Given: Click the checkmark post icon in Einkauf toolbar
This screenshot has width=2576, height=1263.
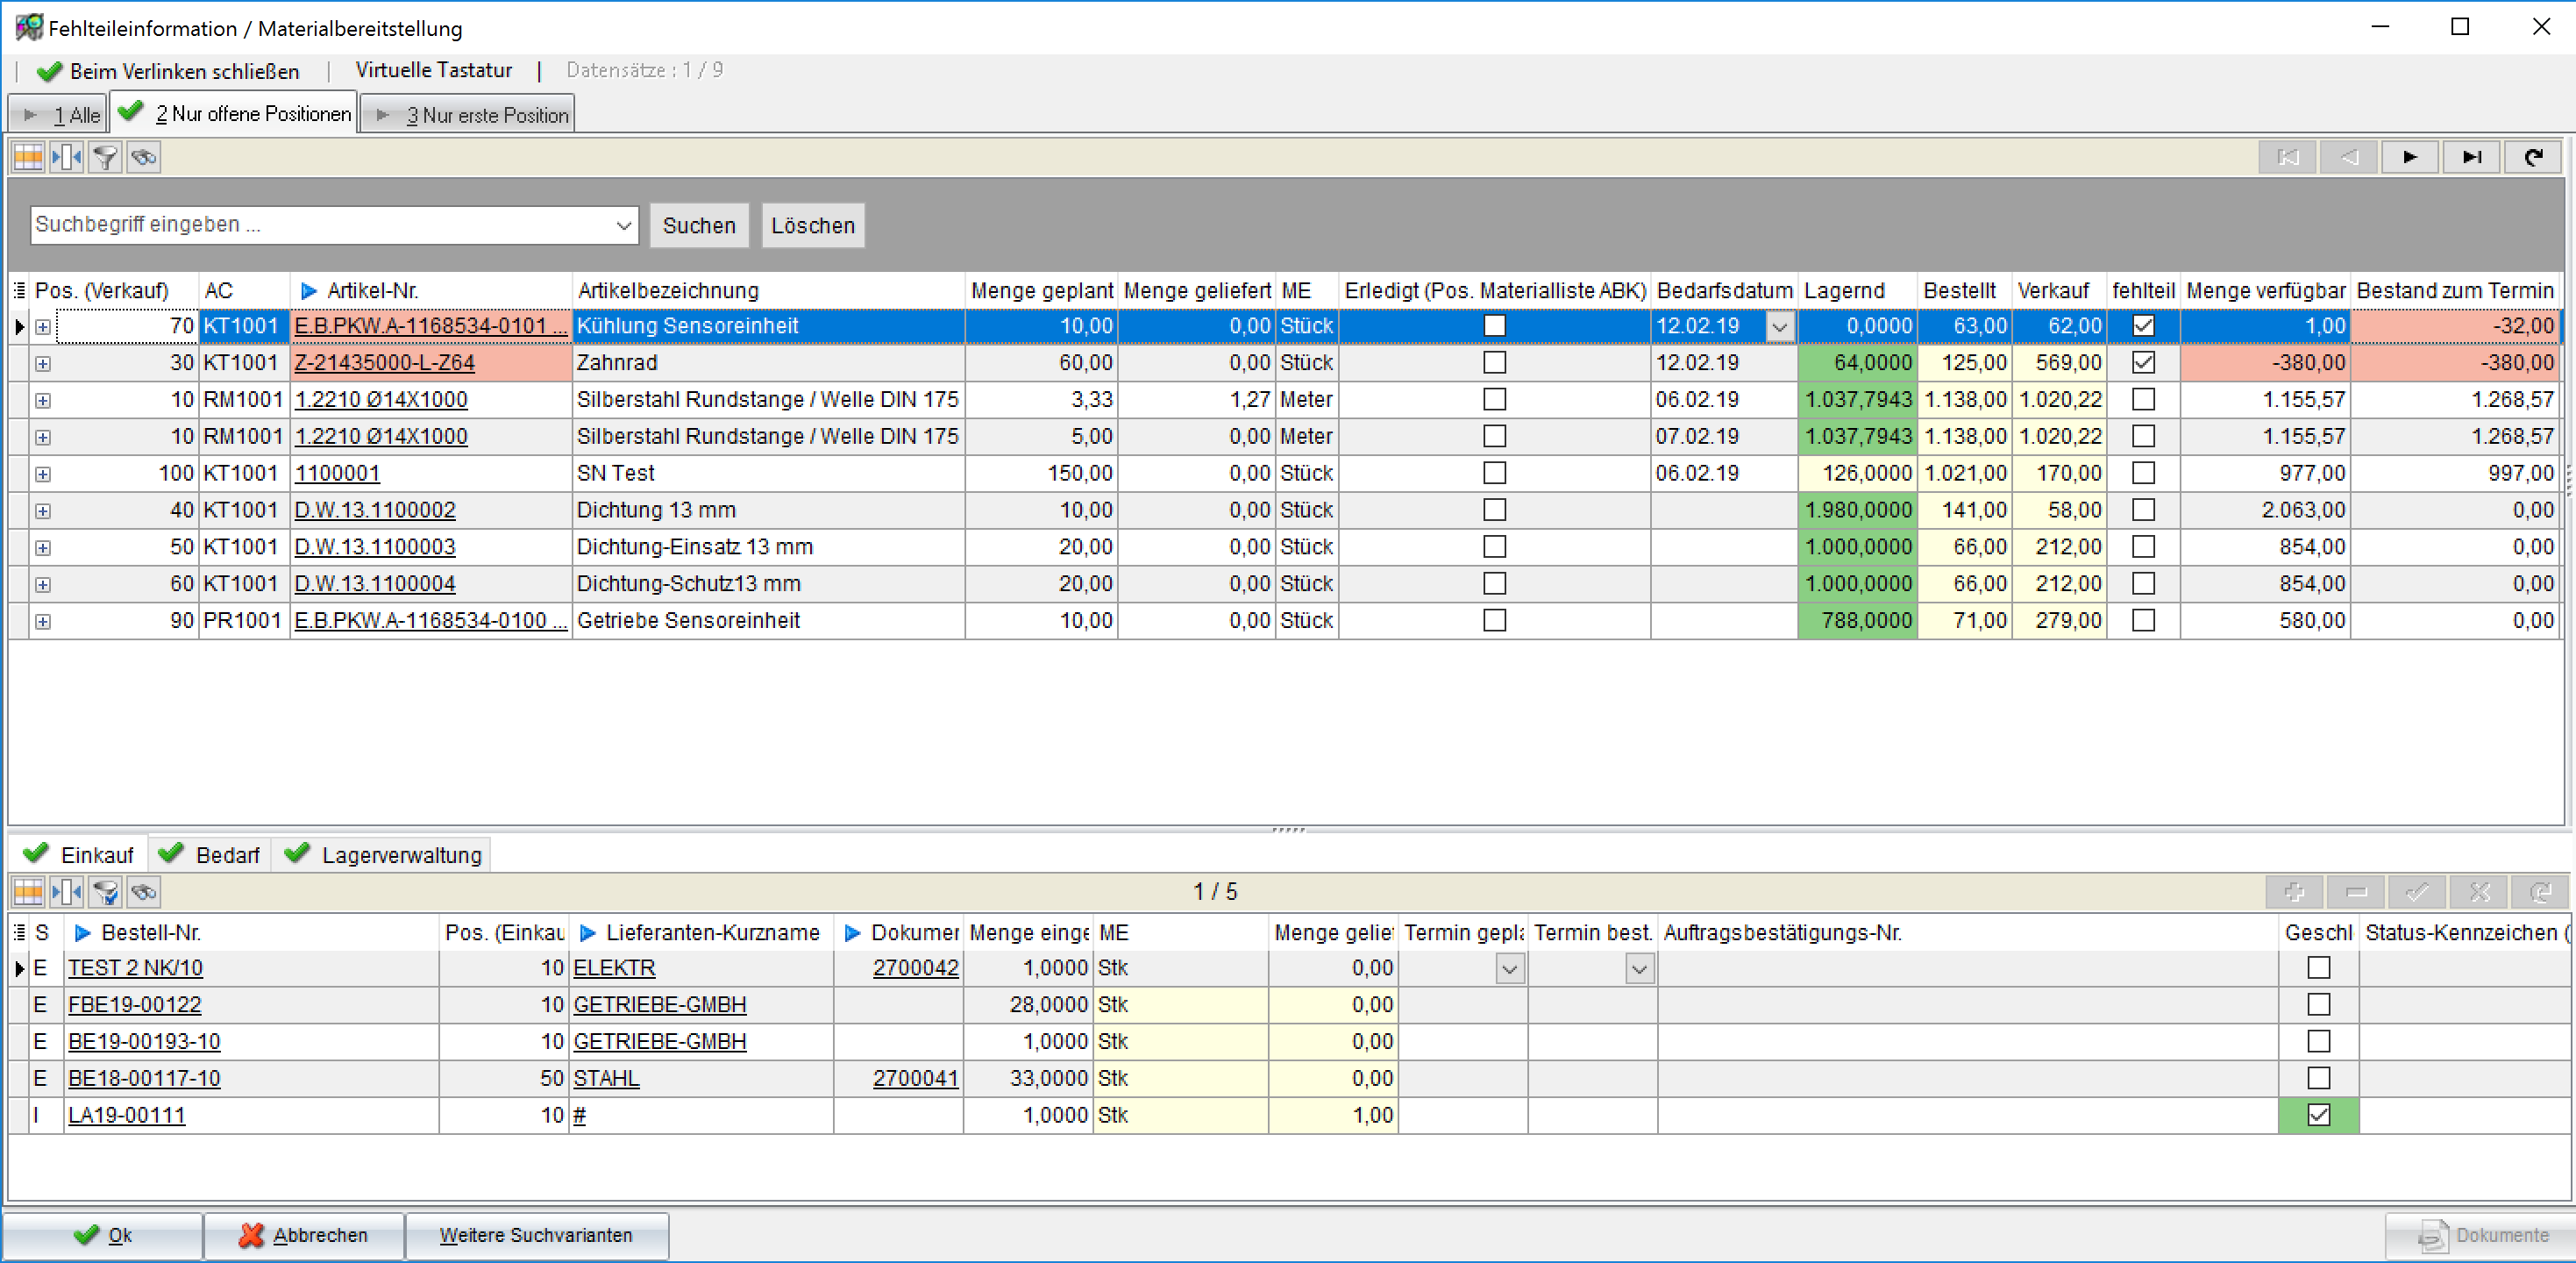Looking at the screenshot, I should pyautogui.click(x=2417, y=891).
